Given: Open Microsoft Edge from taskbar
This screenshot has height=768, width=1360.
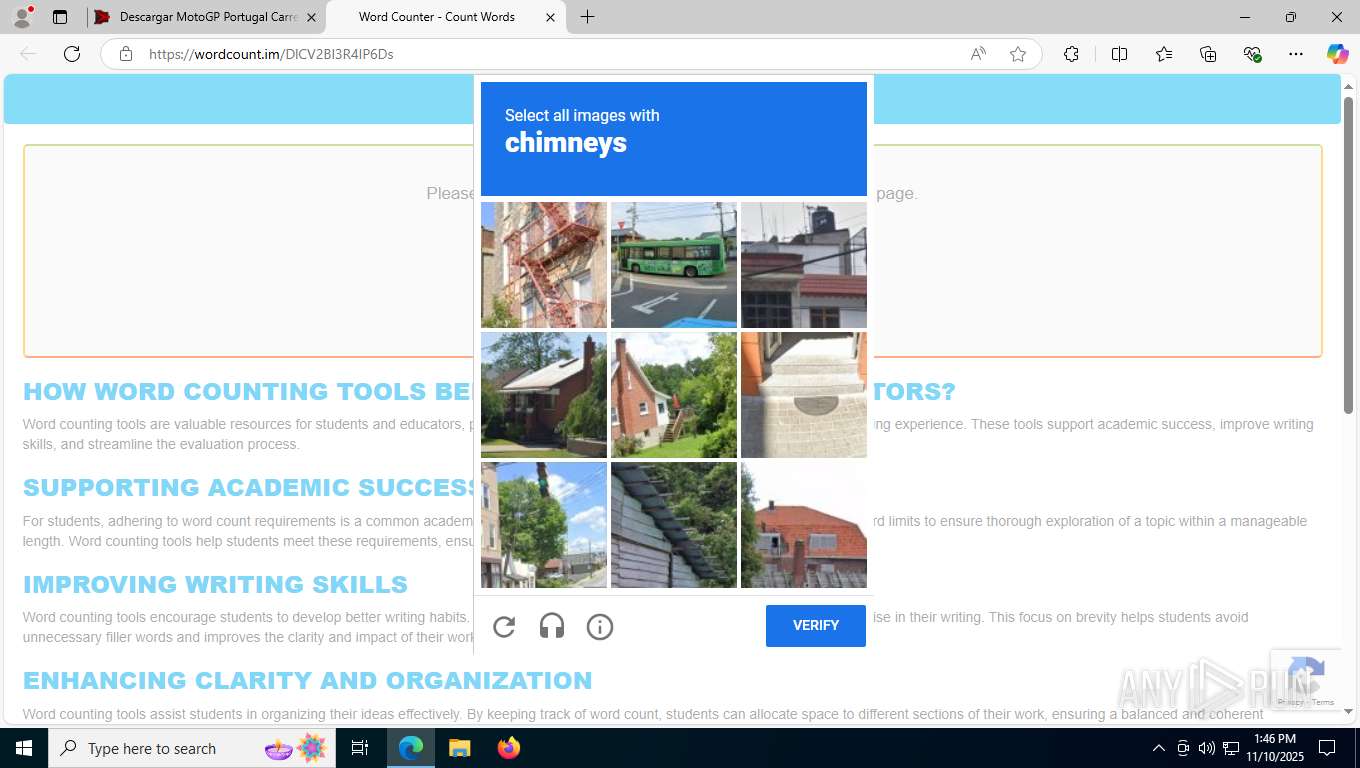Looking at the screenshot, I should coord(411,748).
